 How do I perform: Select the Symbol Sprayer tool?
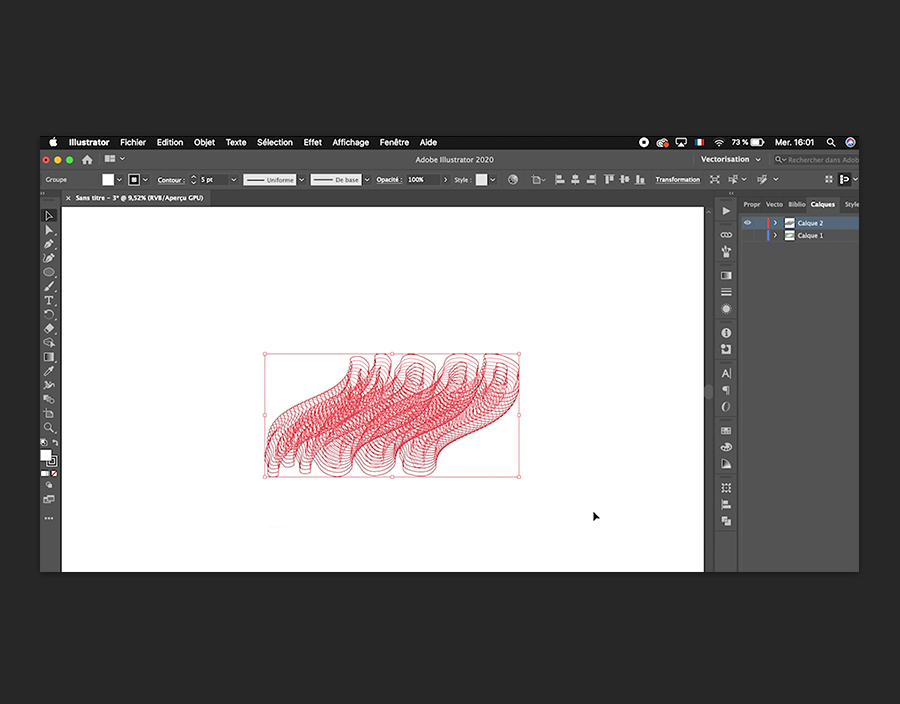point(49,385)
